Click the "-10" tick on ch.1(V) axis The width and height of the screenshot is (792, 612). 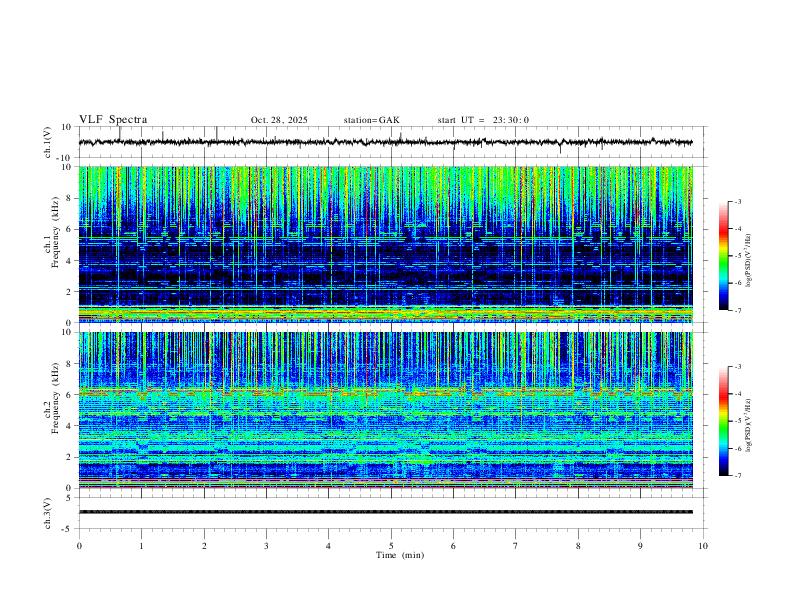pos(64,158)
